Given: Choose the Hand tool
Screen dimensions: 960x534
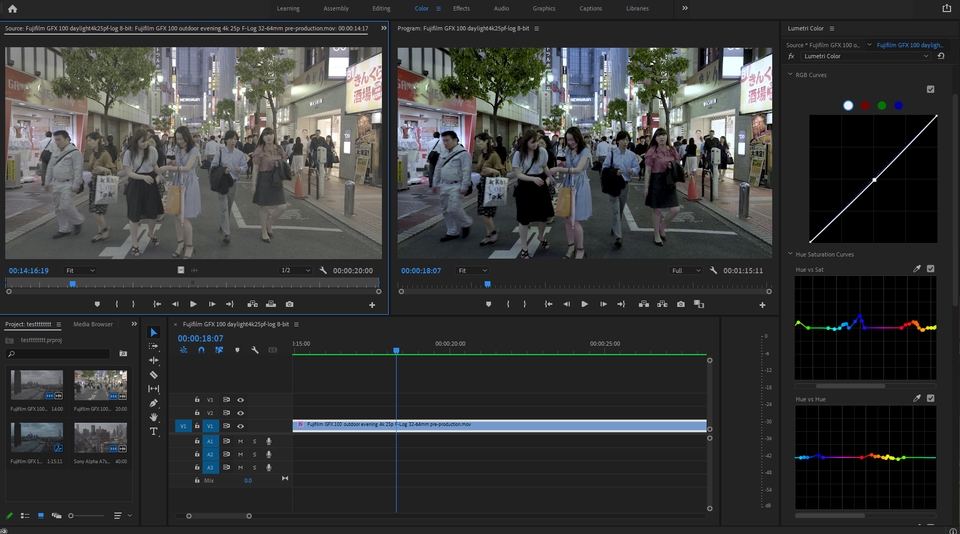Looking at the screenshot, I should [154, 417].
